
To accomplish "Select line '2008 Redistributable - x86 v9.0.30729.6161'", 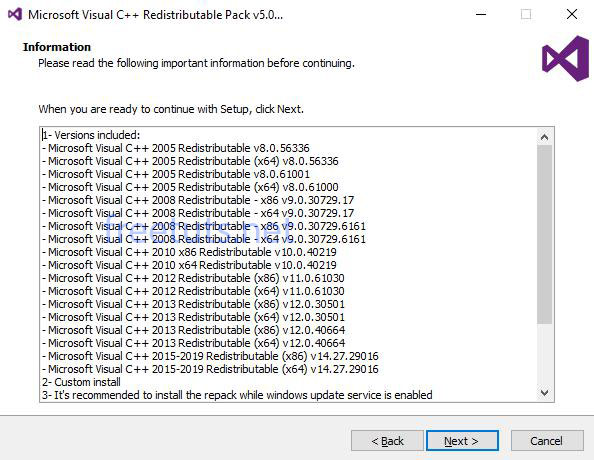I will tap(204, 226).
